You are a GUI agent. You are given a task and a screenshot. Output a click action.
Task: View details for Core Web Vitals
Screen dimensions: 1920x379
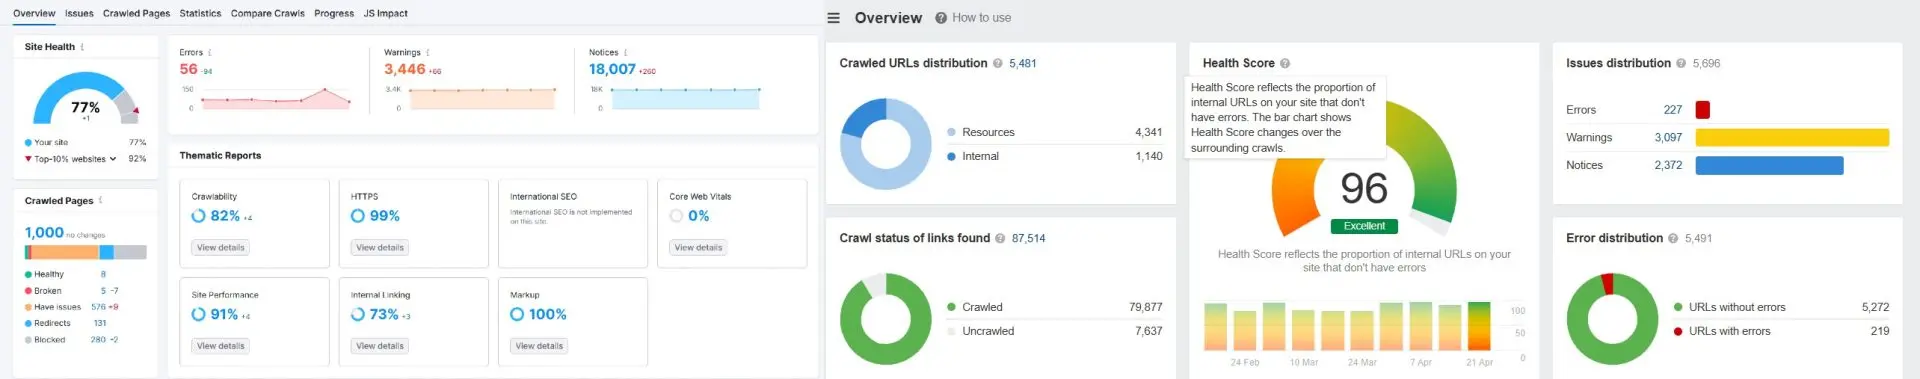click(698, 247)
